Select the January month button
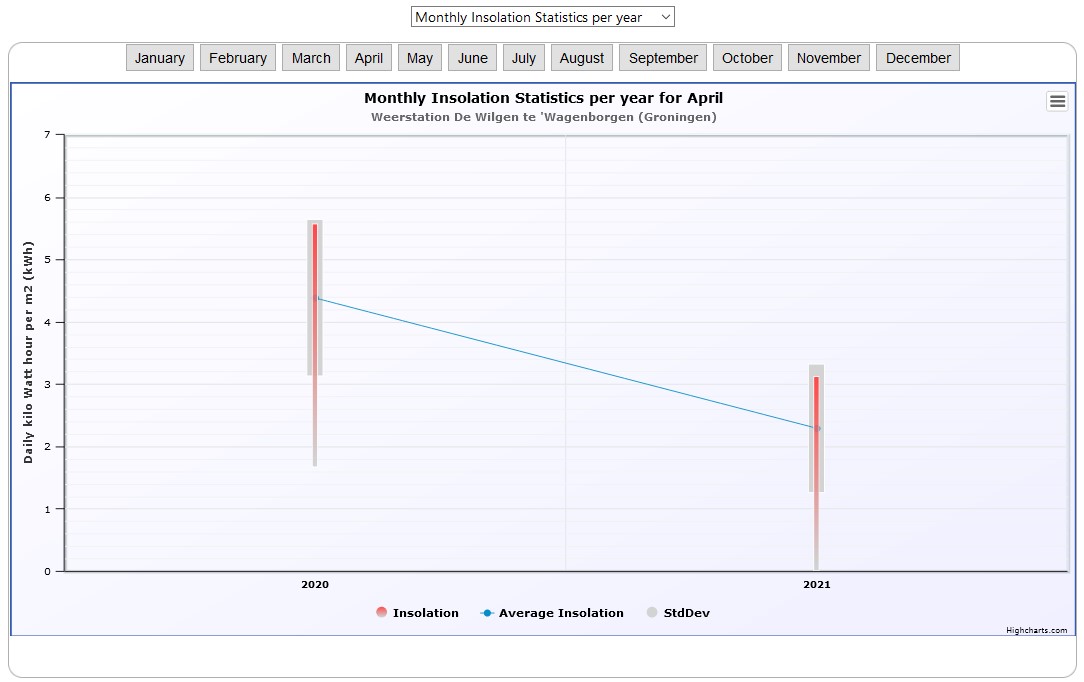The width and height of the screenshot is (1084, 682). point(160,58)
